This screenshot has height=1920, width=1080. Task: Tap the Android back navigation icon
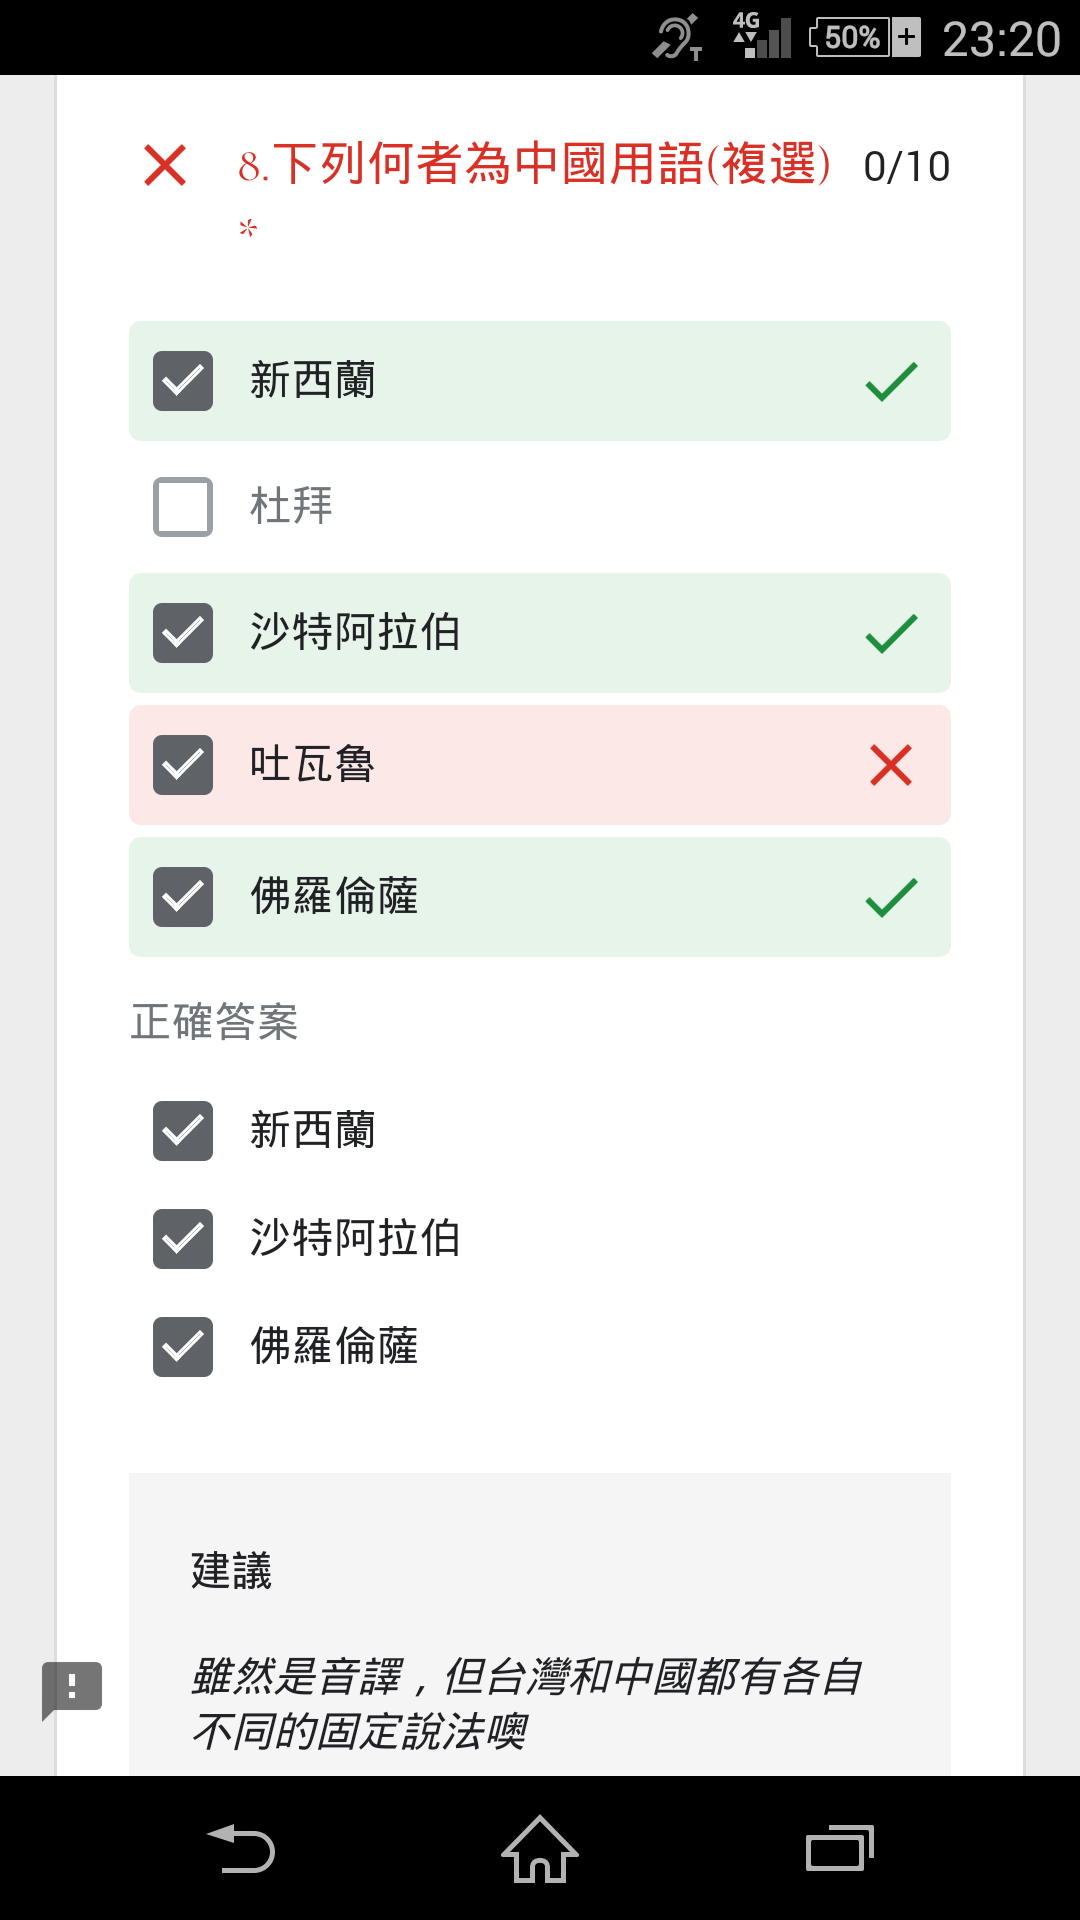(x=241, y=1848)
